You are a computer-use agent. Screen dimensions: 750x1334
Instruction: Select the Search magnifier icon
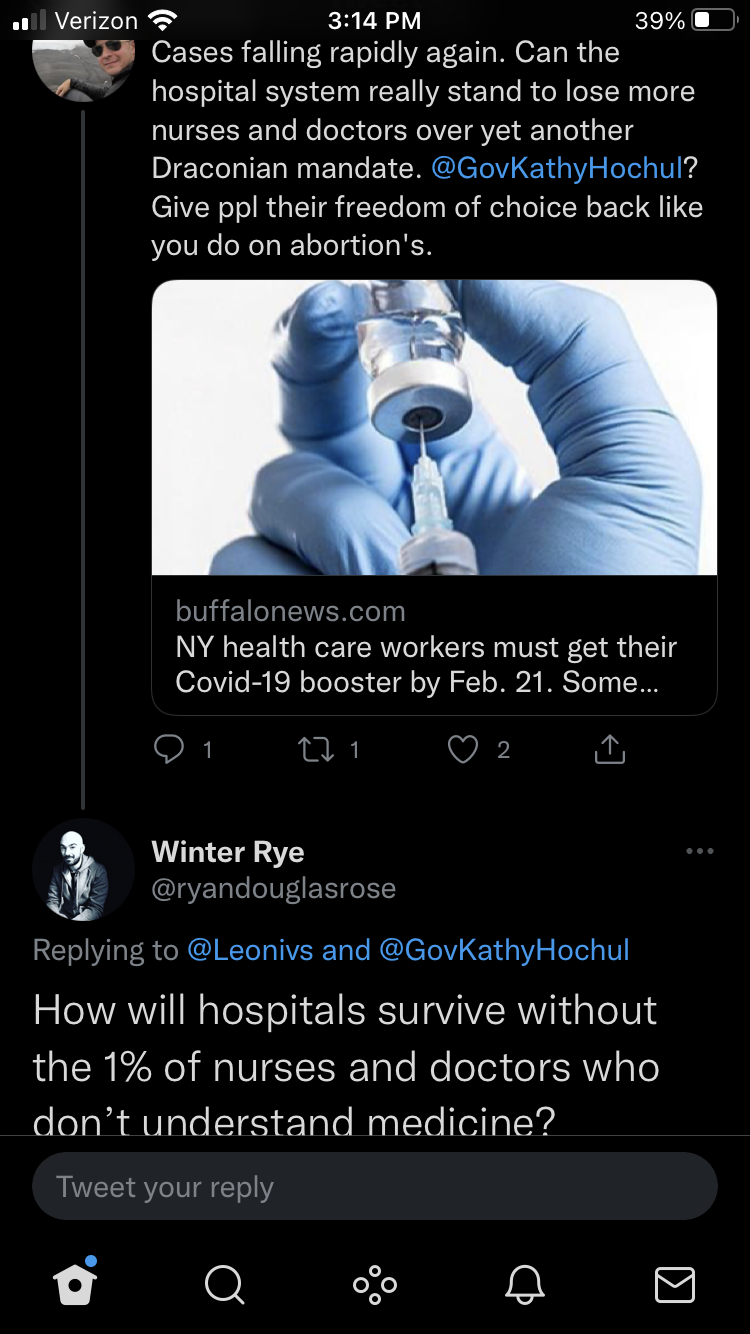(x=224, y=1286)
